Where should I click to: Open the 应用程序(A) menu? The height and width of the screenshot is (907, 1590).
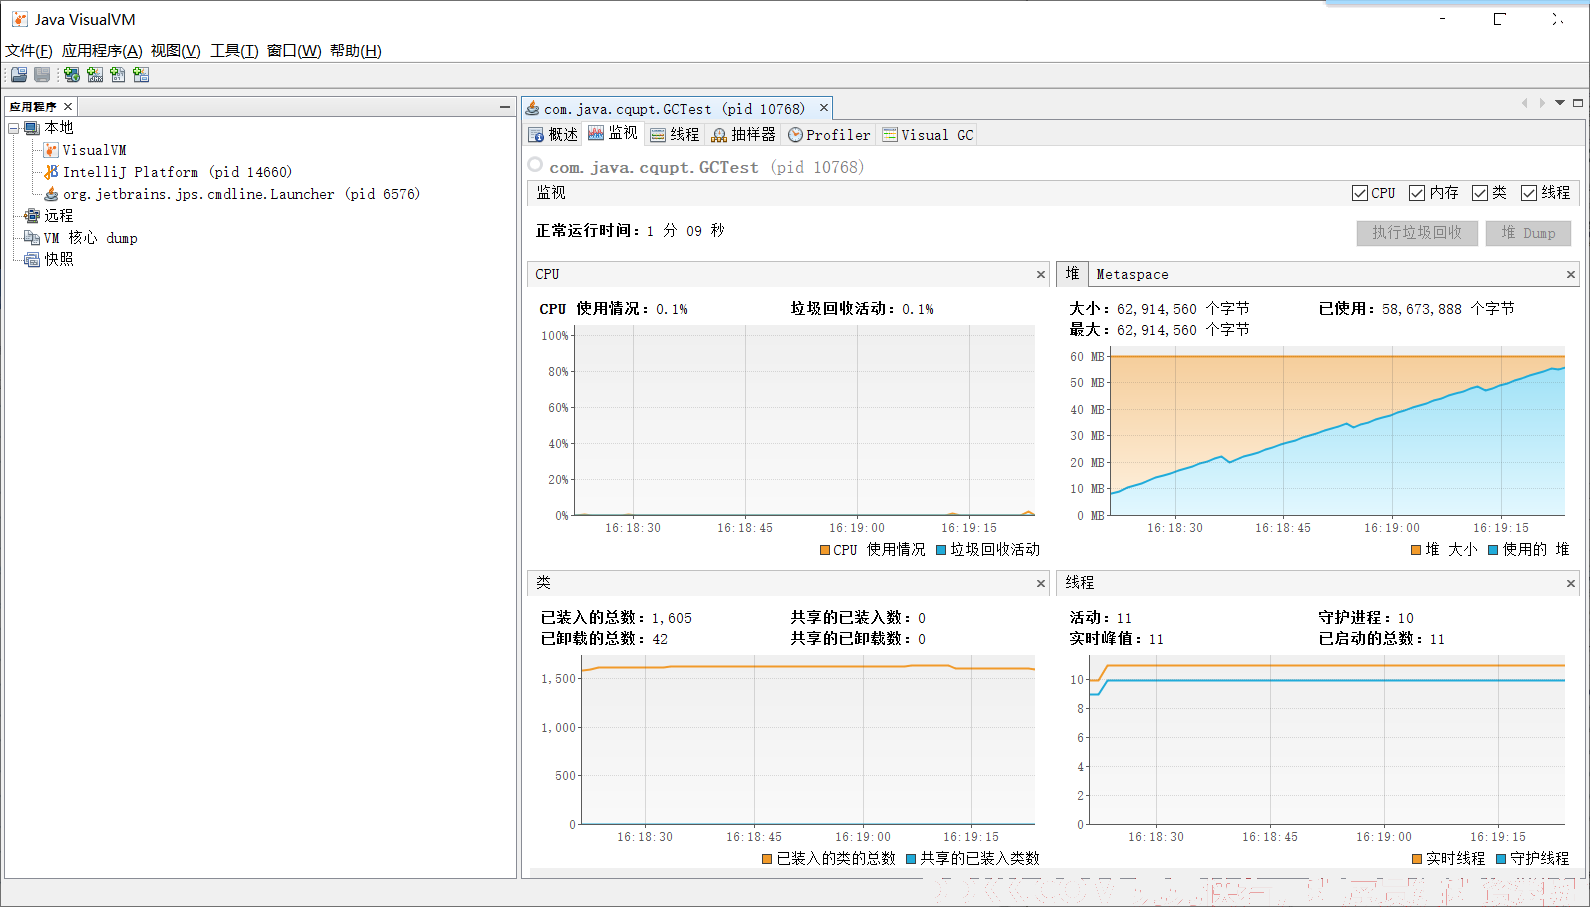[102, 51]
